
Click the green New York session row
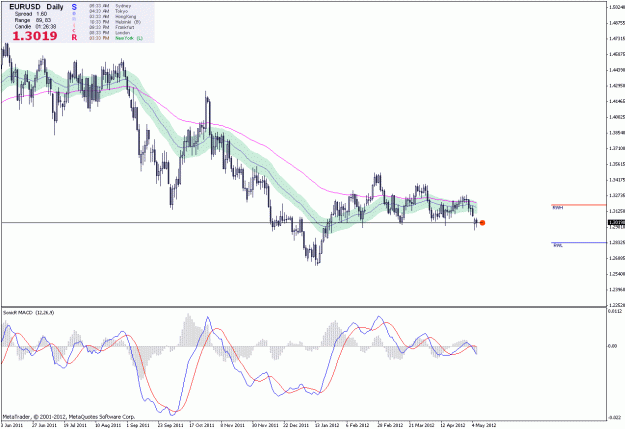(x=116, y=38)
